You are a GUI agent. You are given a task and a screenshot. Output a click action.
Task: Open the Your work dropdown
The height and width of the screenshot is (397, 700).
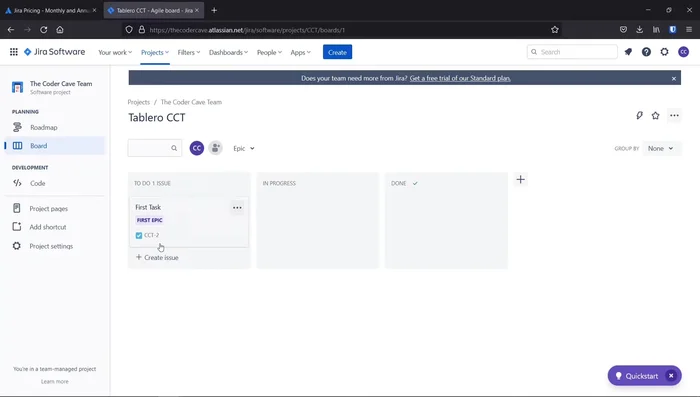pos(115,52)
